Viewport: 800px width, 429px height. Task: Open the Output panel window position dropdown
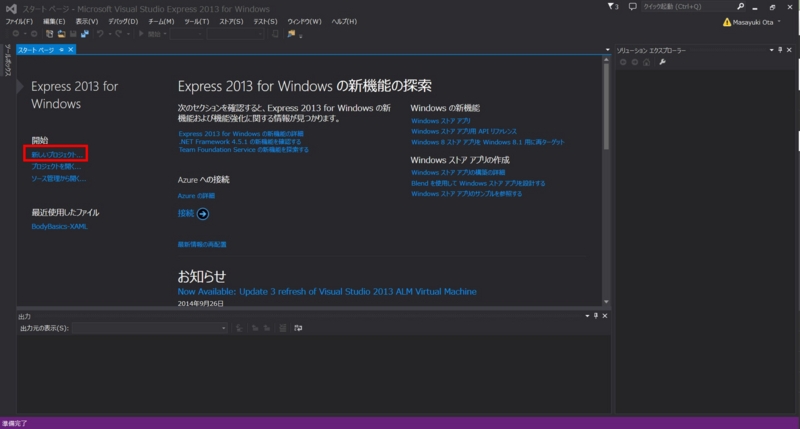[587, 316]
